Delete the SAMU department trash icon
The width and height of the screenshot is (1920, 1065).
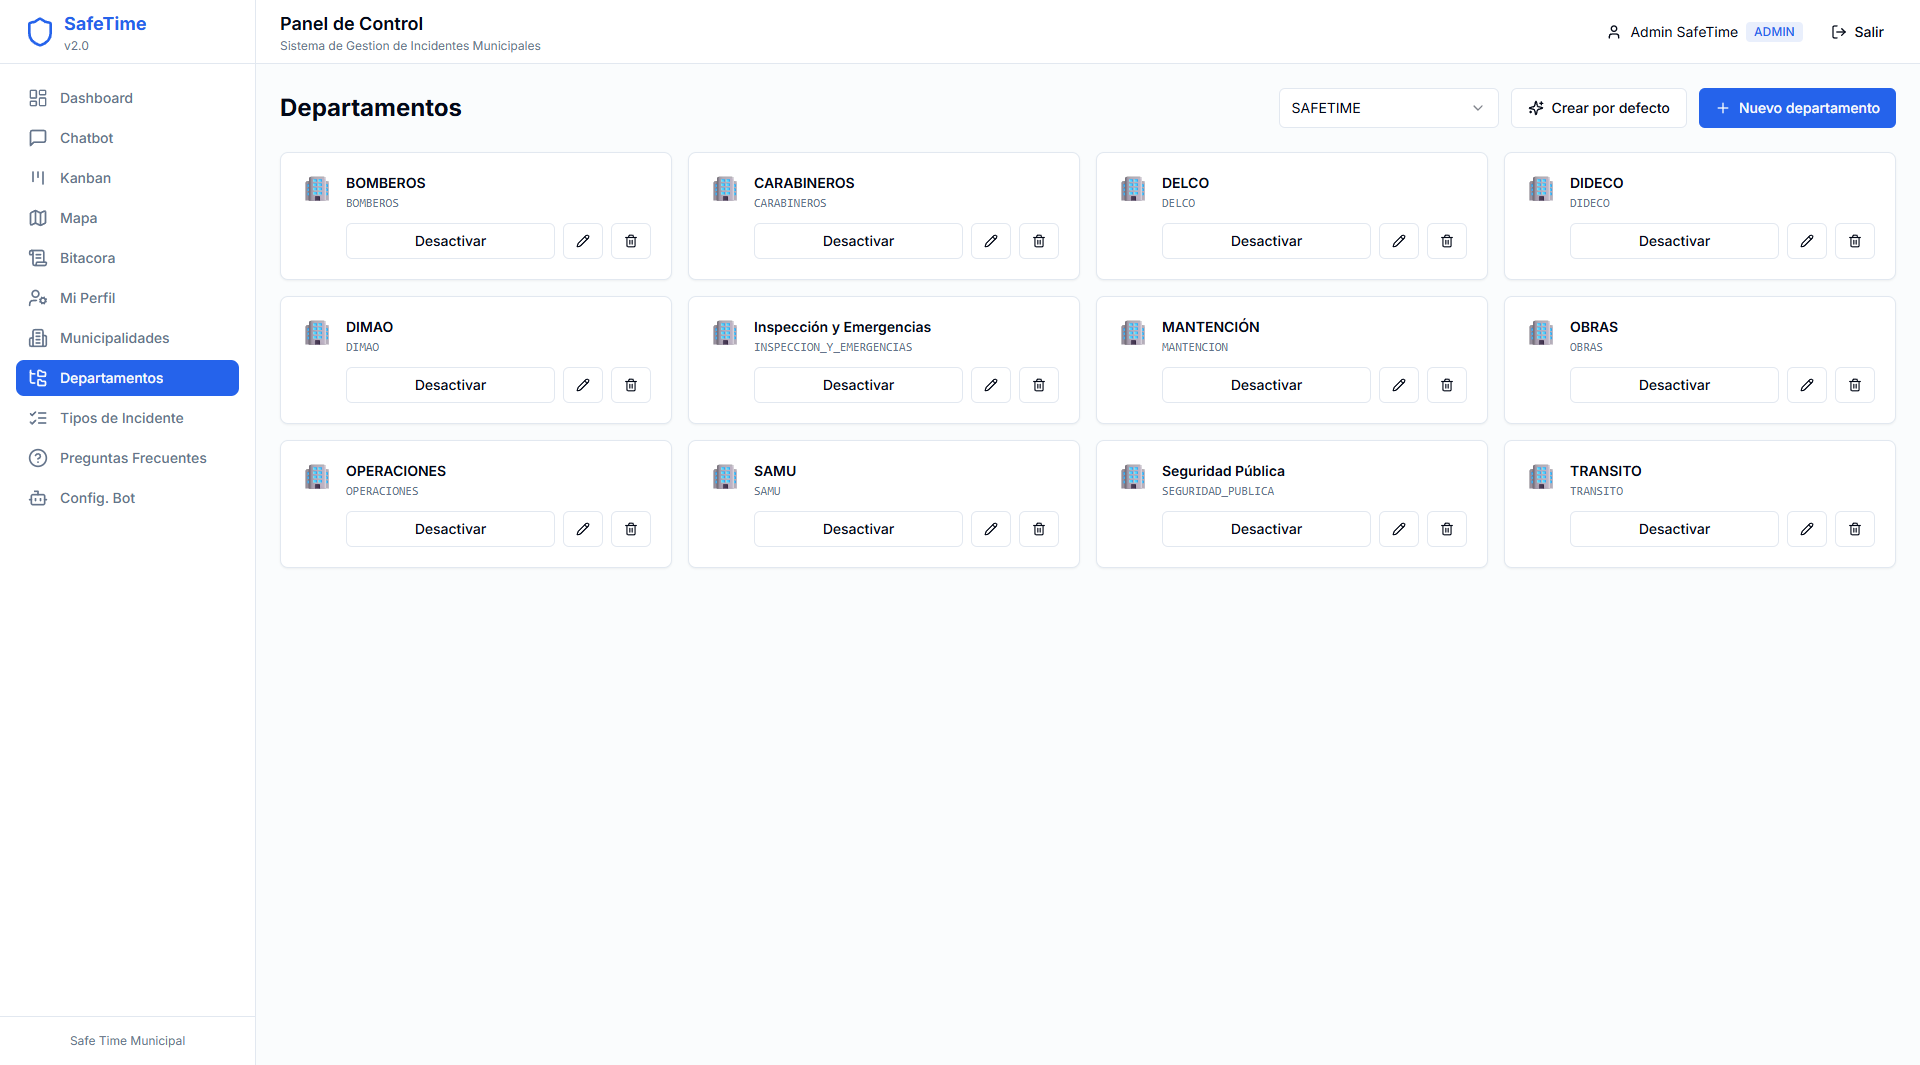tap(1039, 529)
